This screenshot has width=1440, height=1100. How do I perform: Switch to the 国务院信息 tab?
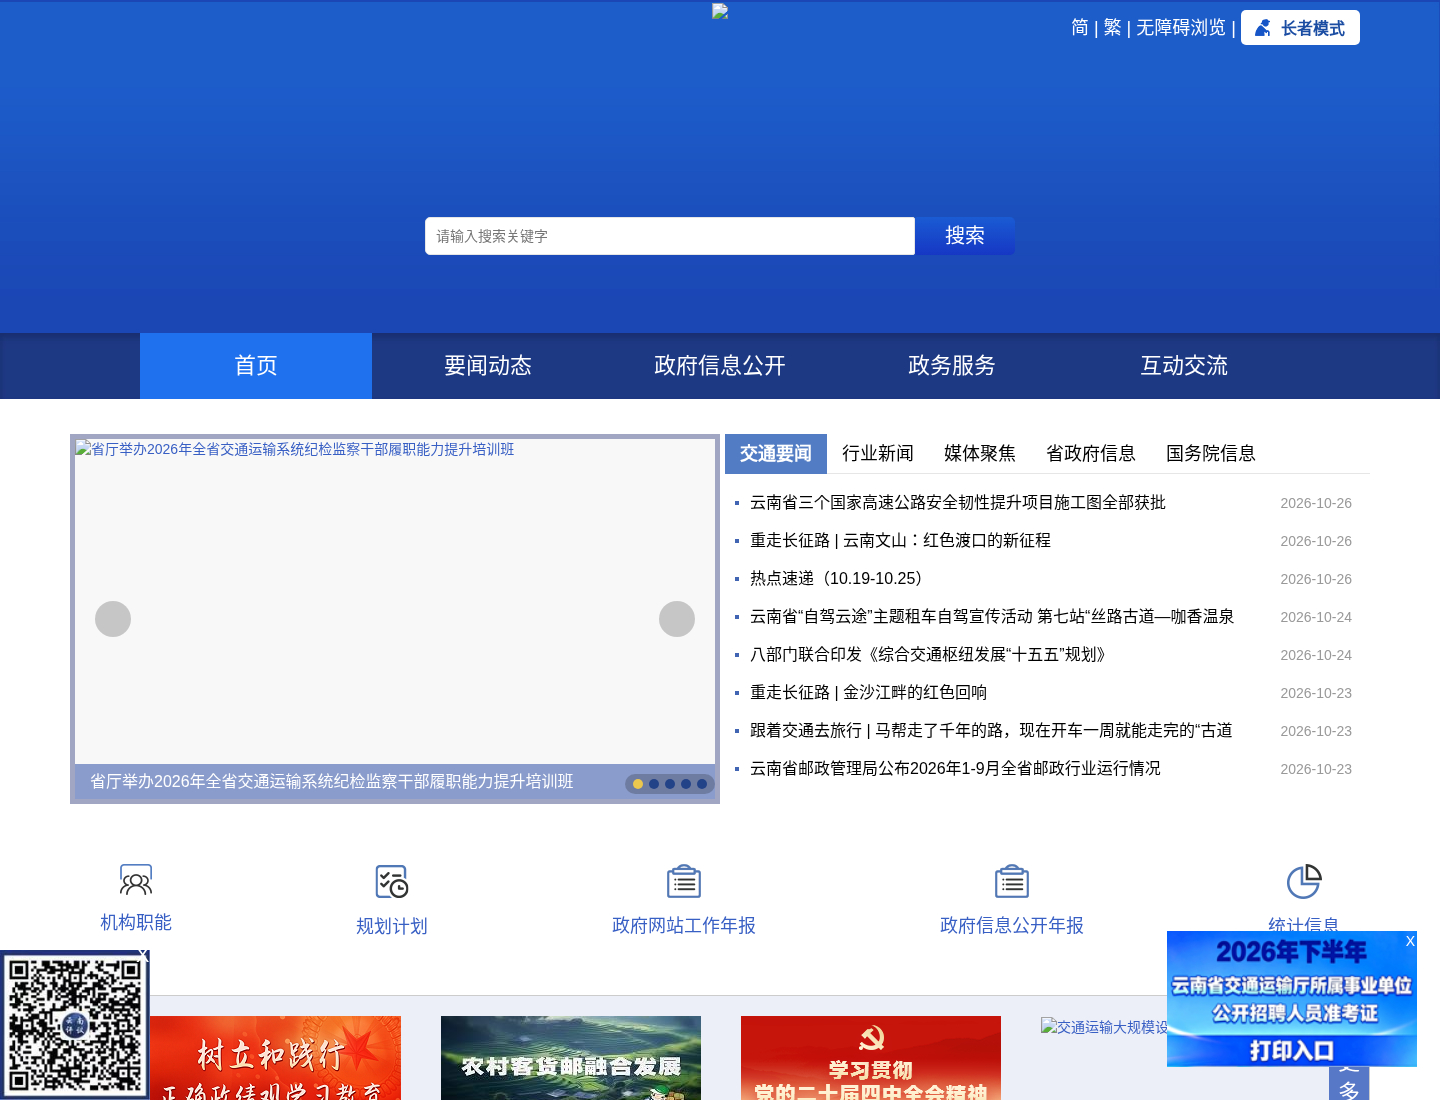tap(1211, 454)
